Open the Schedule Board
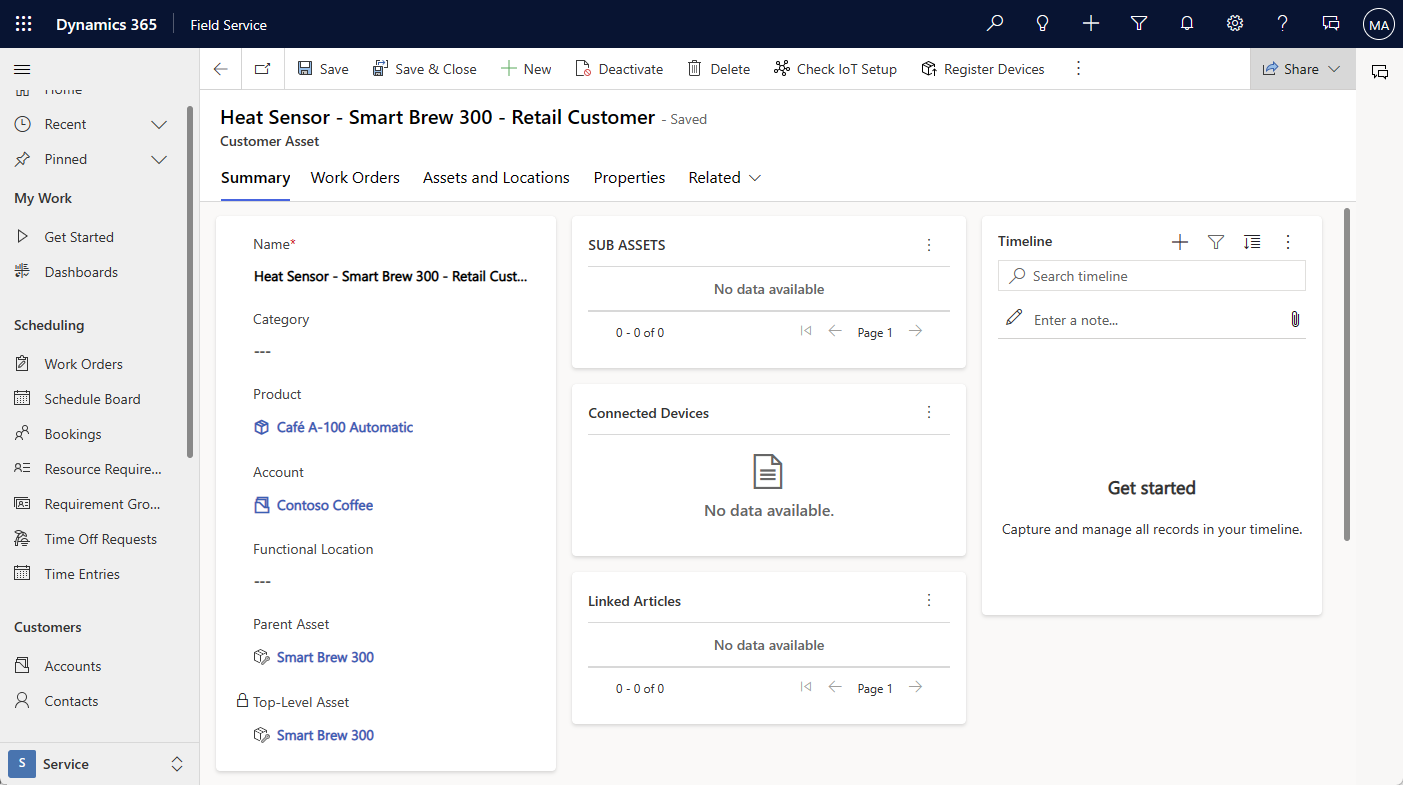Image resolution: width=1403 pixels, height=785 pixels. [x=92, y=399]
